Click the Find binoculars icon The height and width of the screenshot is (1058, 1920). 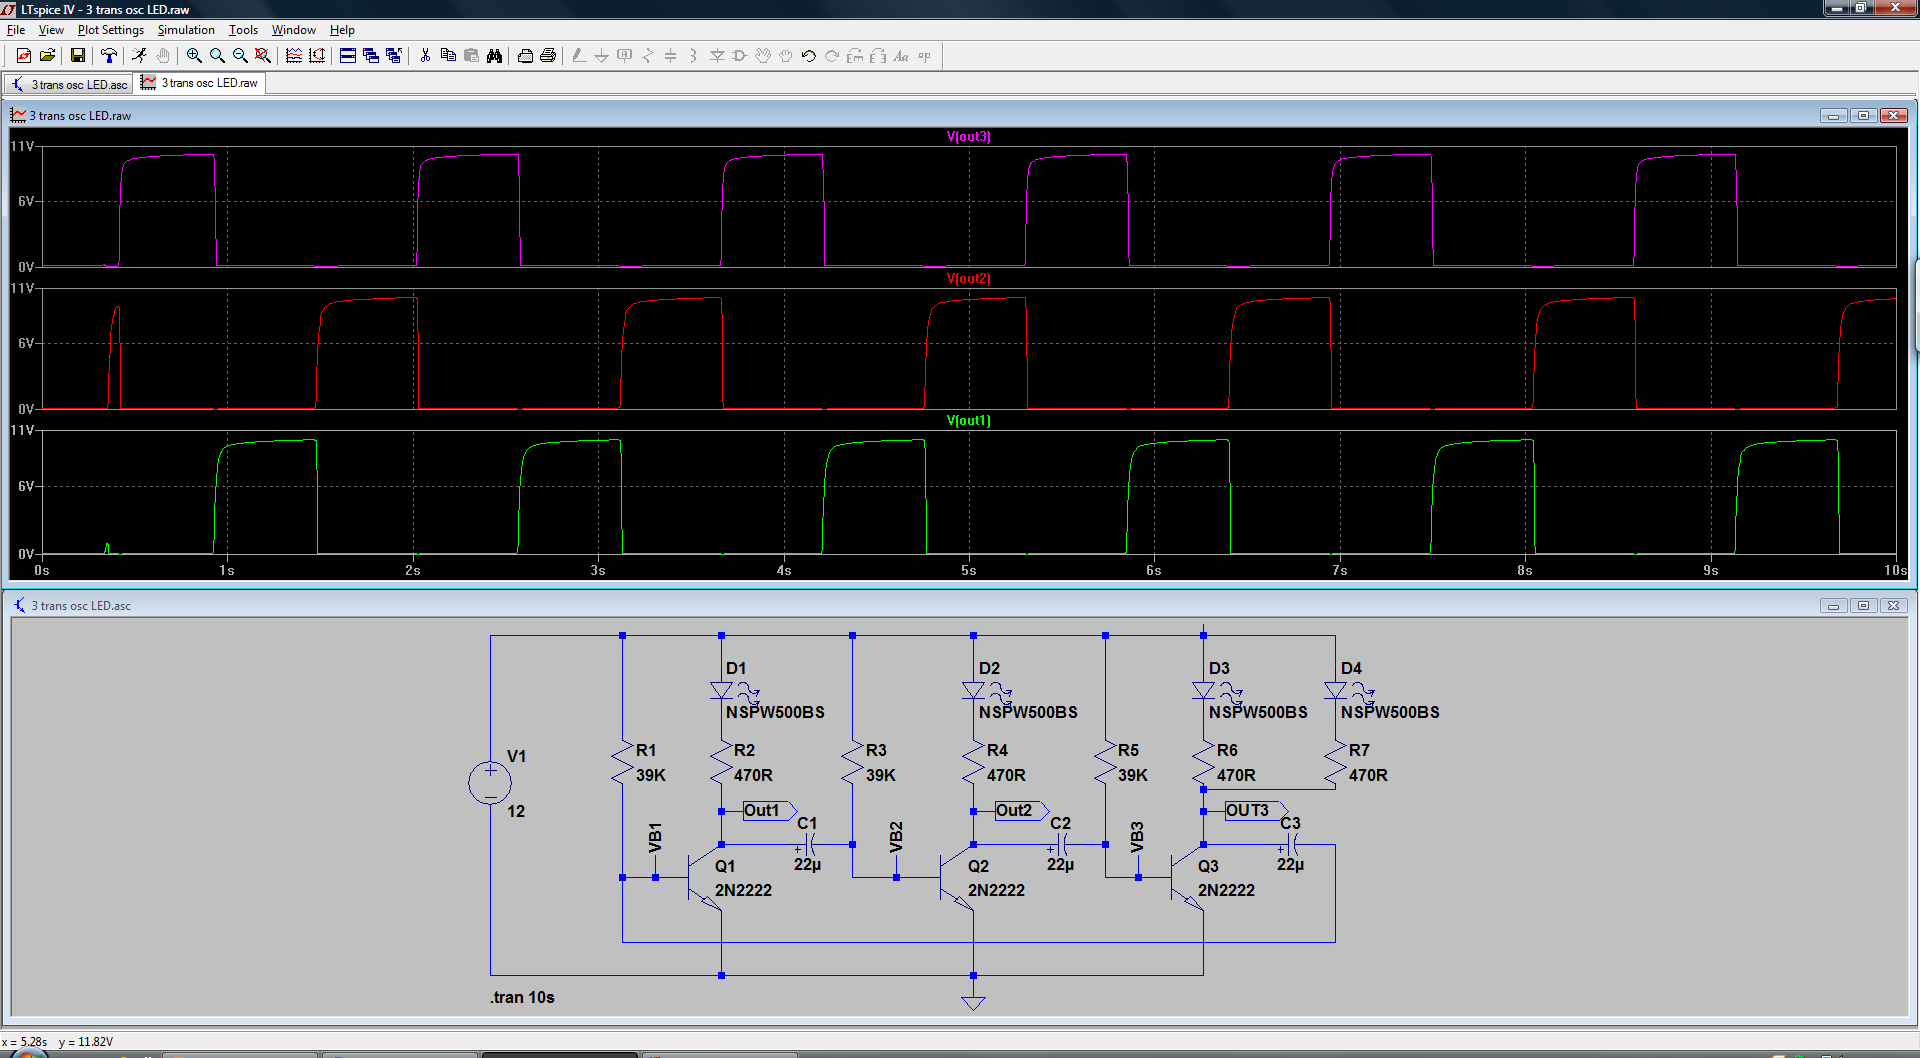494,56
